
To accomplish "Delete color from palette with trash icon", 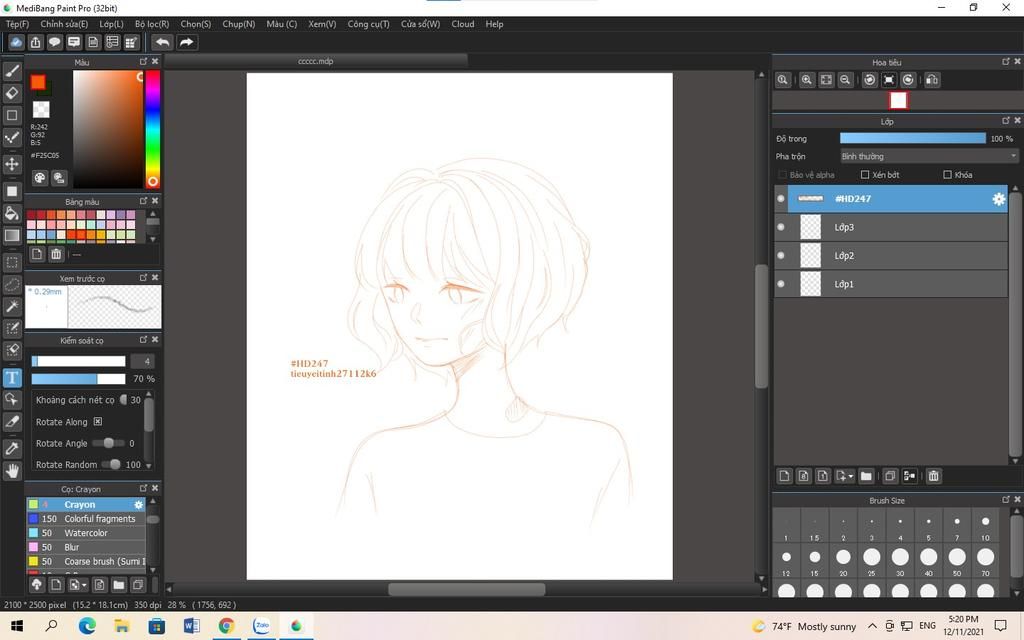I will coord(56,254).
